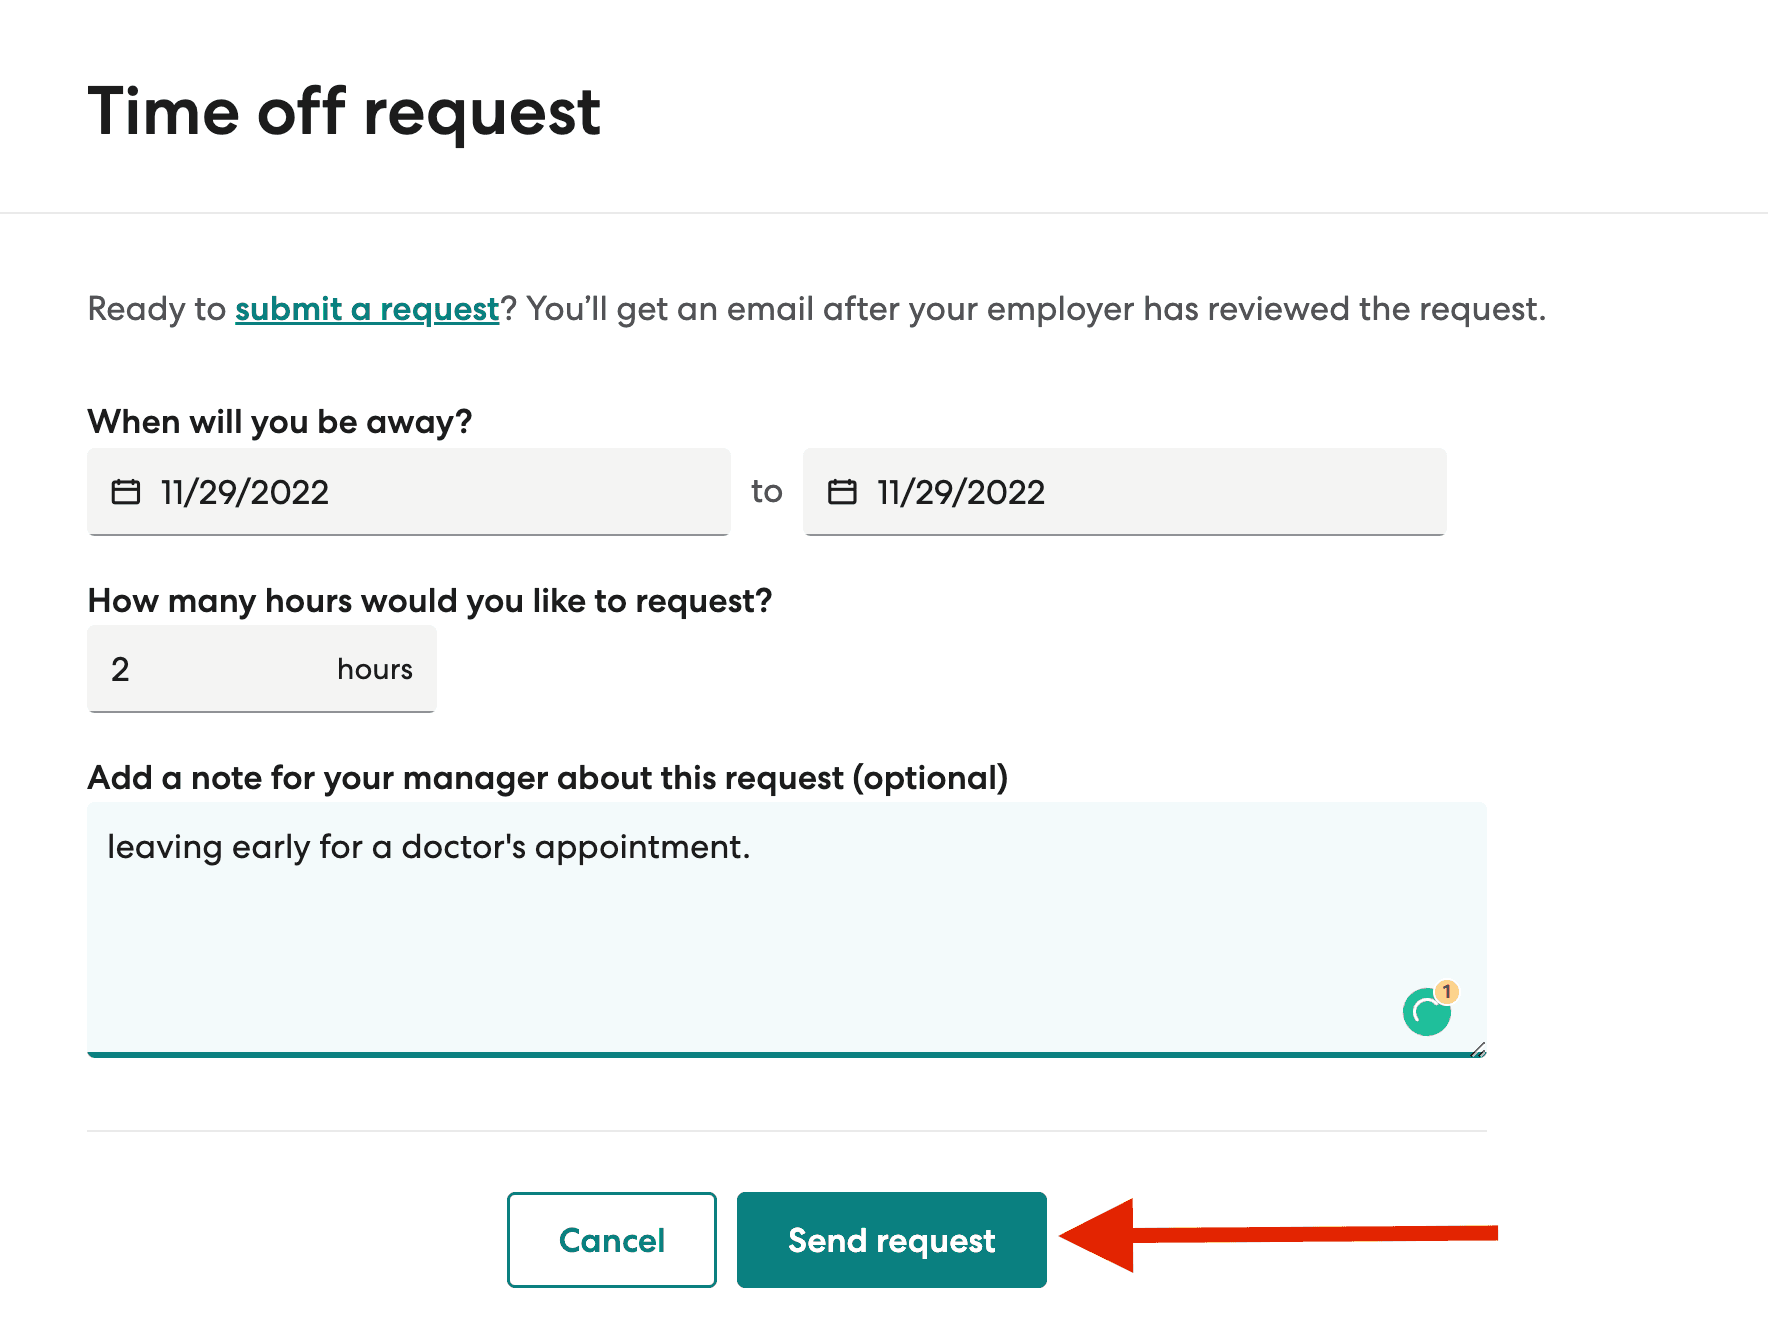Open the "submit a request" link
Image resolution: width=1768 pixels, height=1318 pixels.
click(x=367, y=309)
